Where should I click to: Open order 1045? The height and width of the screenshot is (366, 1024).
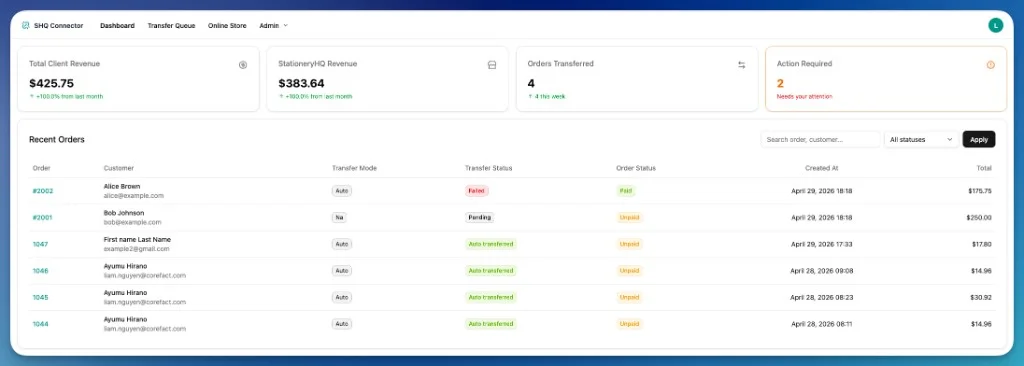[x=40, y=297]
